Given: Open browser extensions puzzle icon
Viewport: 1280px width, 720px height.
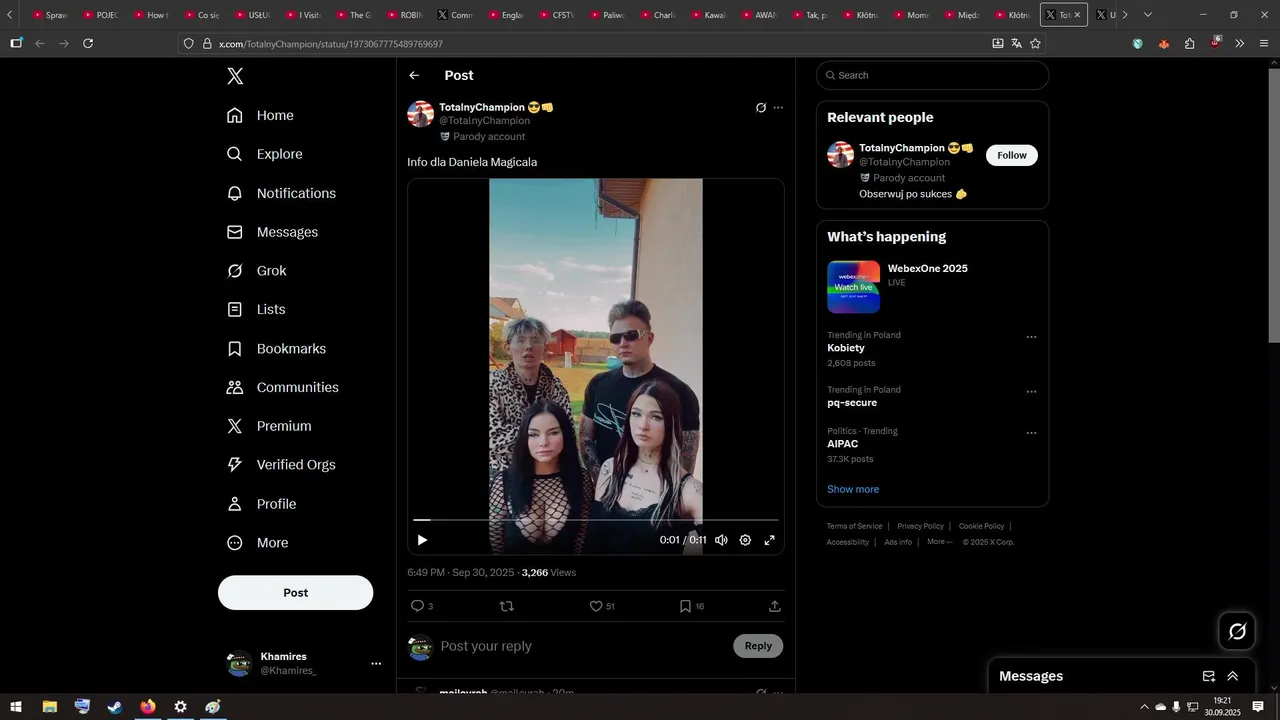Looking at the screenshot, I should (x=1189, y=43).
